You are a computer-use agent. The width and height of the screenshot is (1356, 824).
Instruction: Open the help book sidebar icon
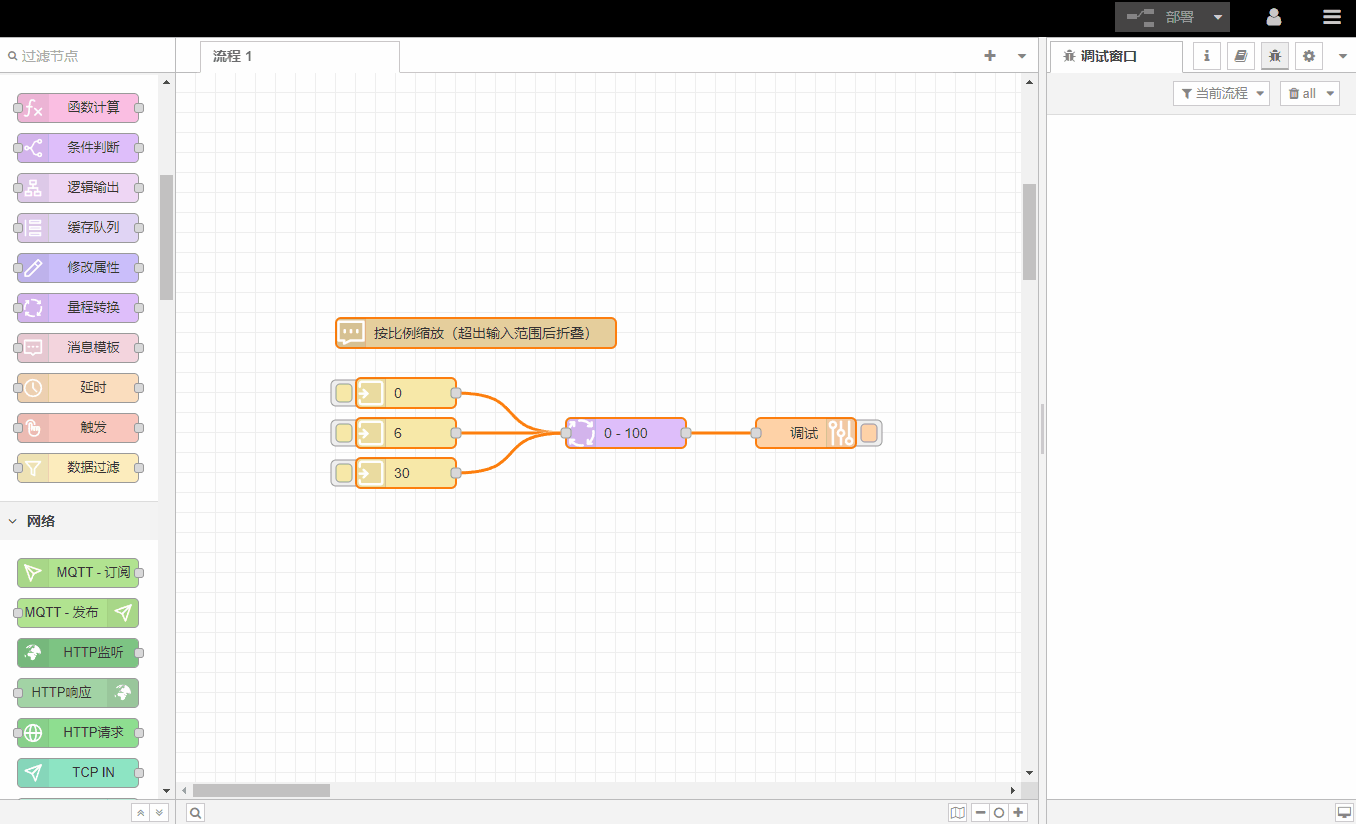click(1240, 56)
